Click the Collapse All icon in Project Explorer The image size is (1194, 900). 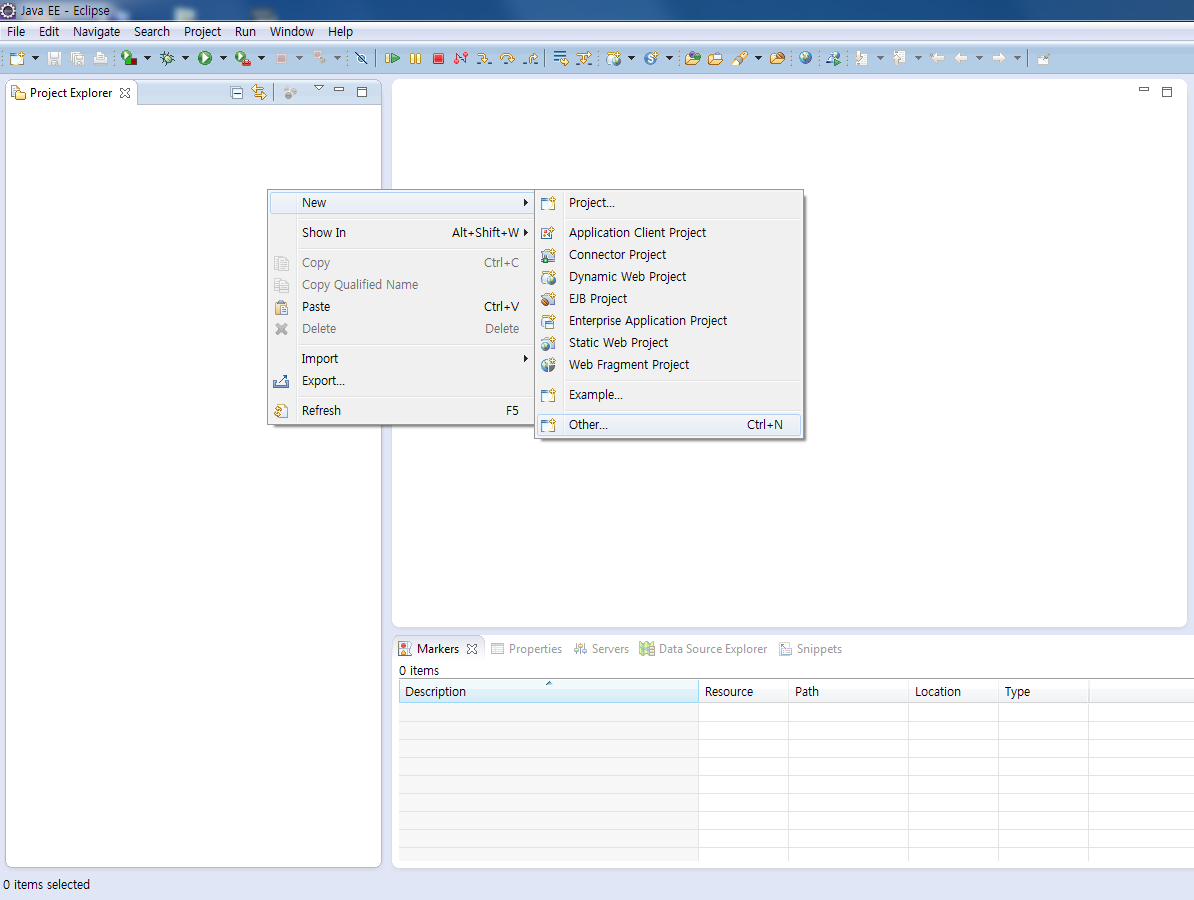click(237, 93)
